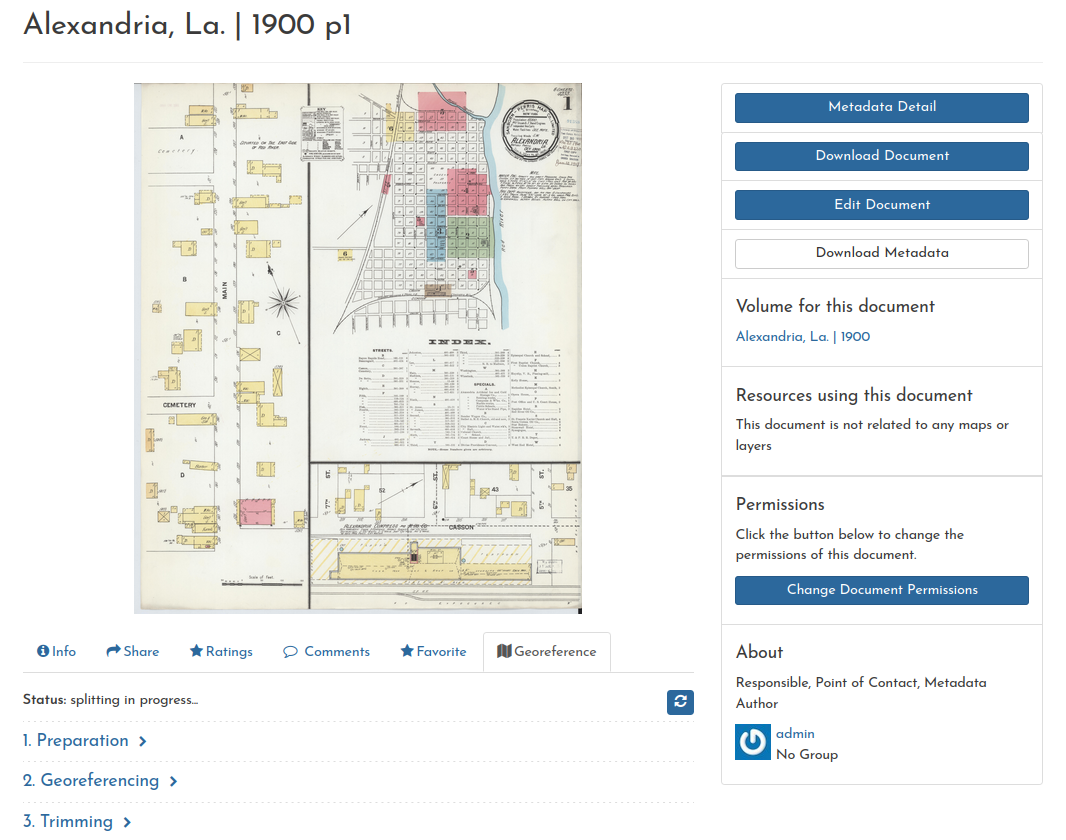1066x840 pixels.
Task: Click Change Document Permissions
Action: (881, 590)
